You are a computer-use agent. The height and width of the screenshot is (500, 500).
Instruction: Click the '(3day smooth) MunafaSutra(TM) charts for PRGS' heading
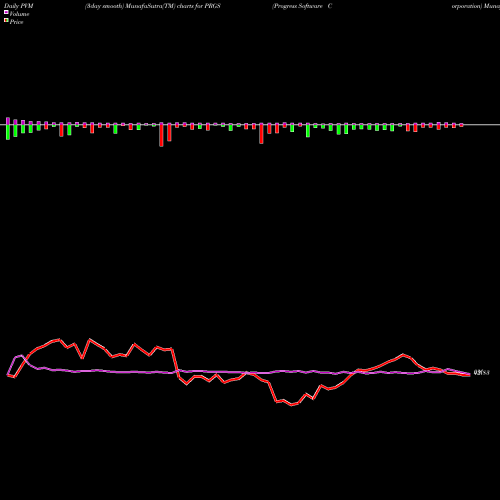[153, 6]
